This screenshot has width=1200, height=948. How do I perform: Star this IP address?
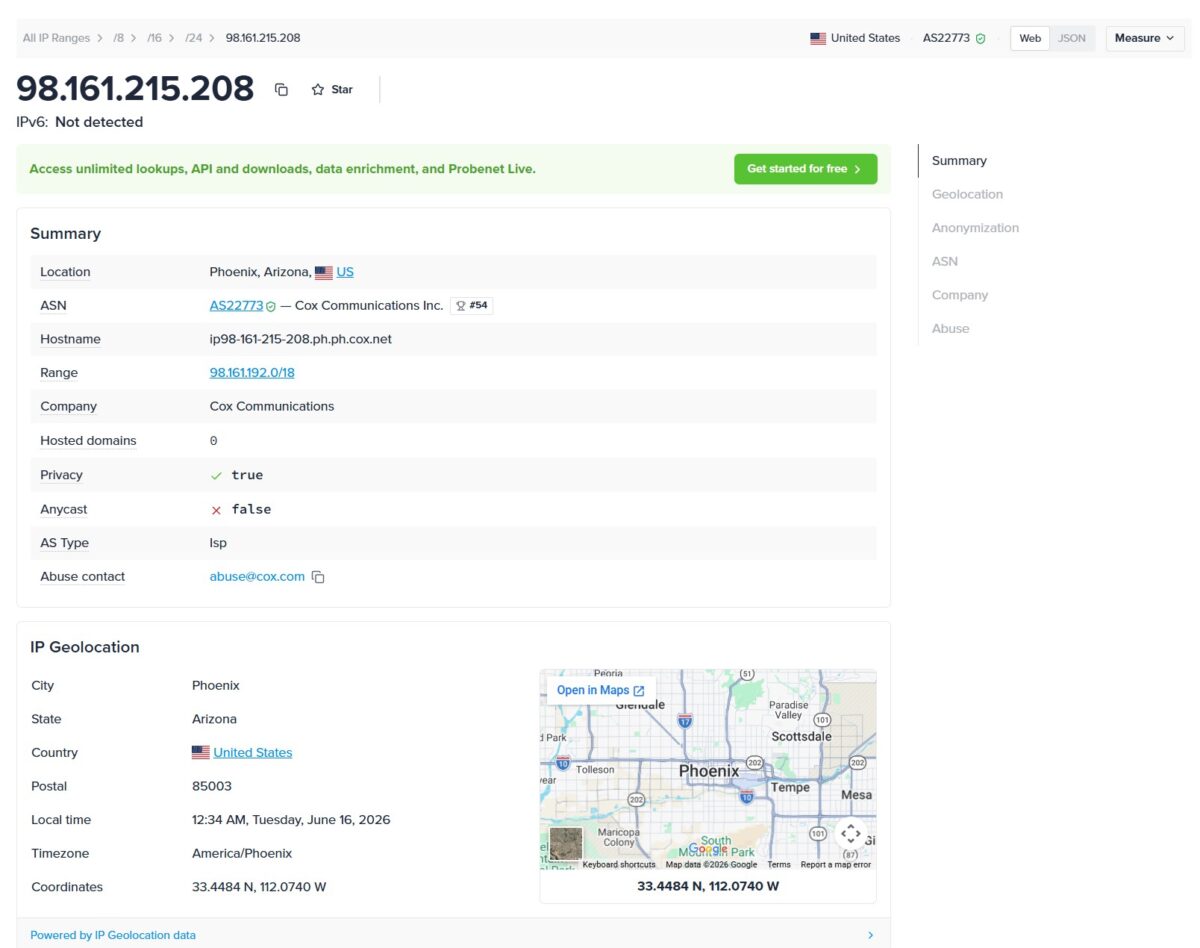coord(332,90)
